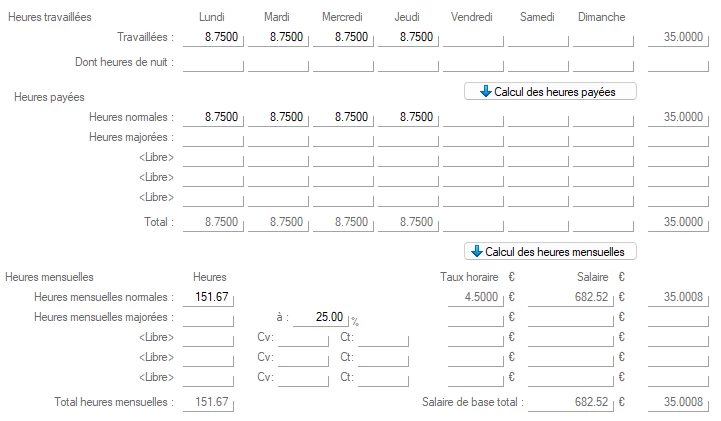Image resolution: width=721 pixels, height=421 pixels.
Task: Select the Jeudi Heures normales field
Action: coord(407,117)
